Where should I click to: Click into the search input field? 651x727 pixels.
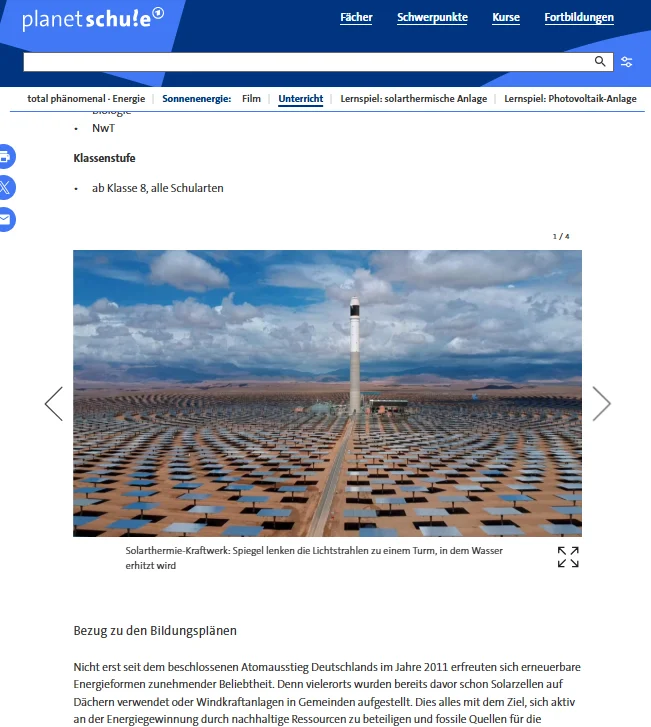(x=308, y=62)
